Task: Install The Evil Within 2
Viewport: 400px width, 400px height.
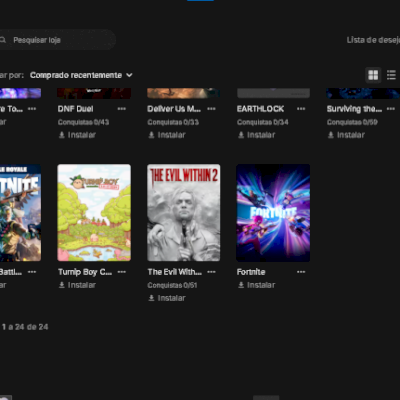Action: point(167,298)
